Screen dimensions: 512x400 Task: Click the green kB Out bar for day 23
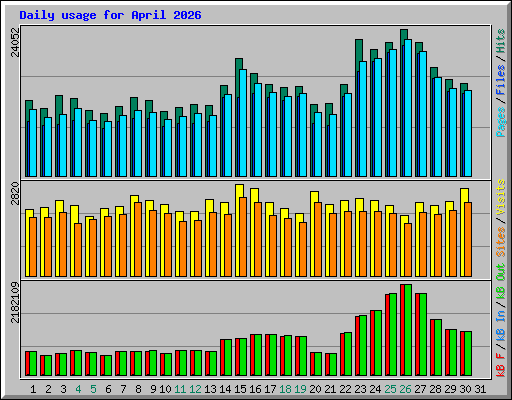pos(363,346)
